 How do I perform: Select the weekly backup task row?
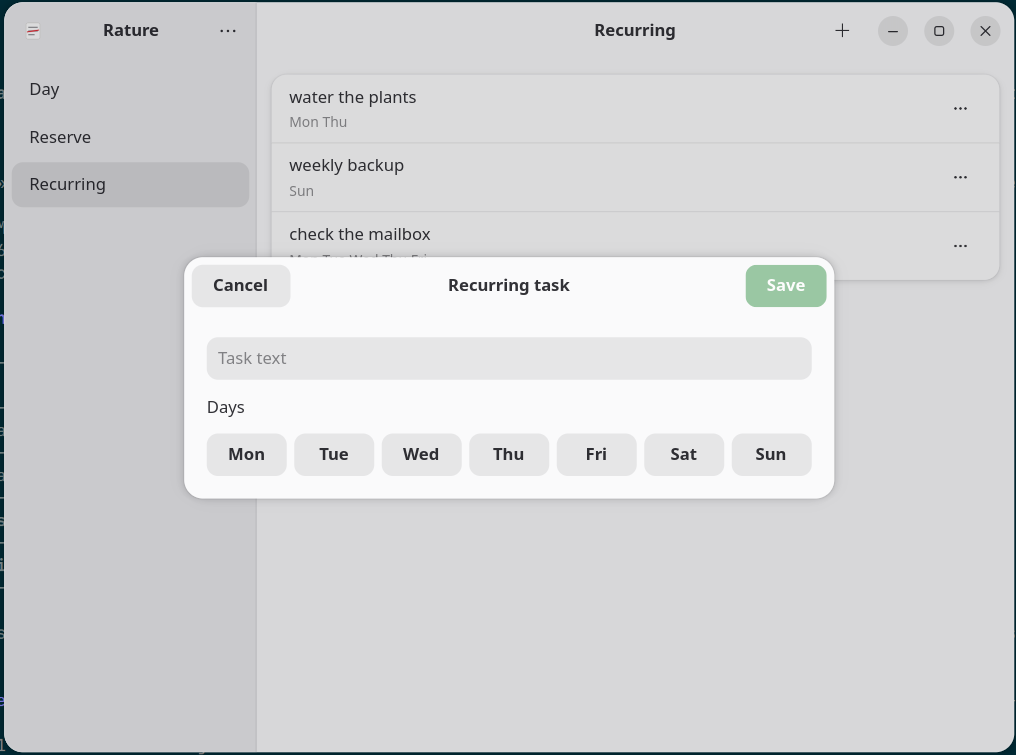[635, 178]
